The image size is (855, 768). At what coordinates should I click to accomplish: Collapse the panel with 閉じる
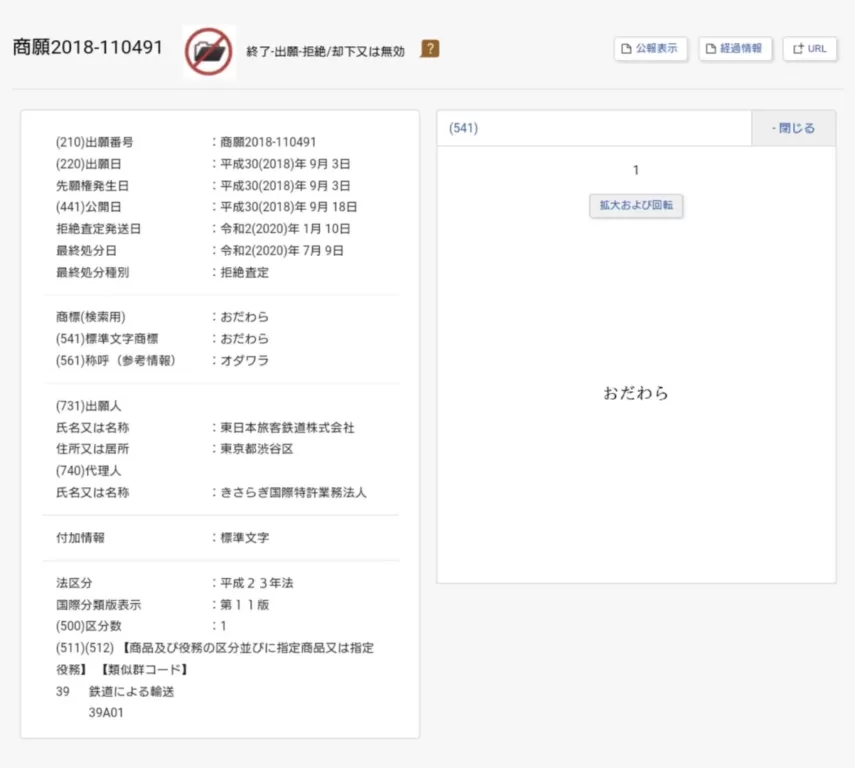[793, 128]
